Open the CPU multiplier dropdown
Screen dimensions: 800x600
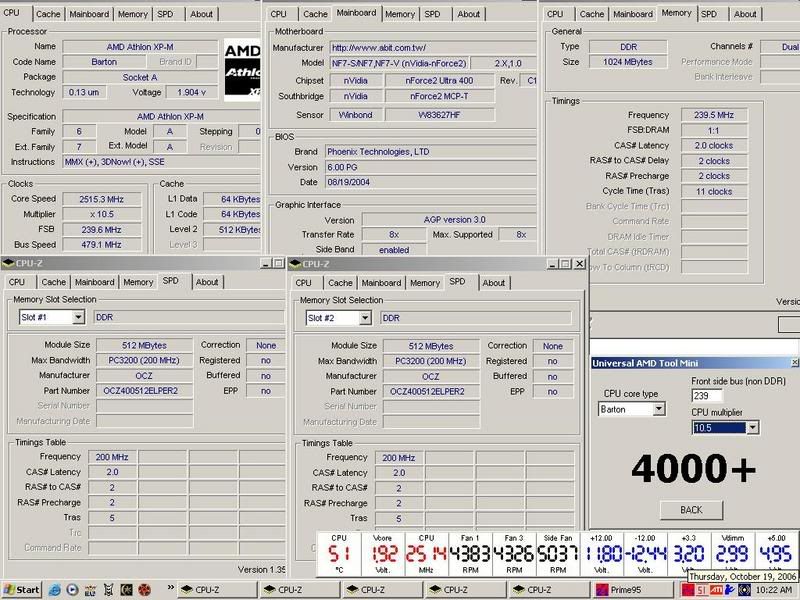click(x=752, y=428)
